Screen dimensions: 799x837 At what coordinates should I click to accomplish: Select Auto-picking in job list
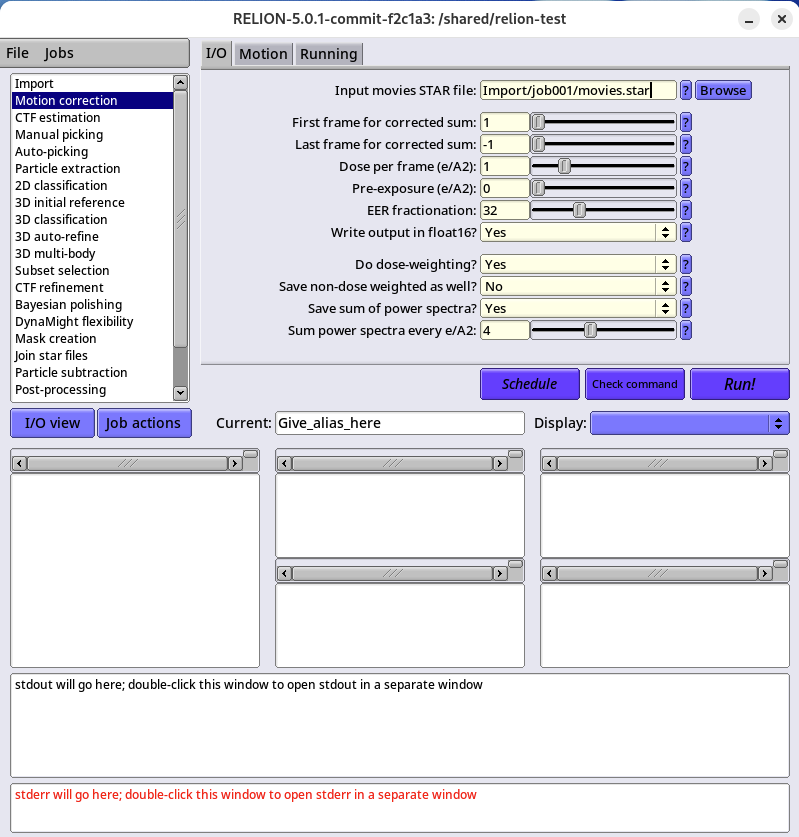(x=92, y=152)
